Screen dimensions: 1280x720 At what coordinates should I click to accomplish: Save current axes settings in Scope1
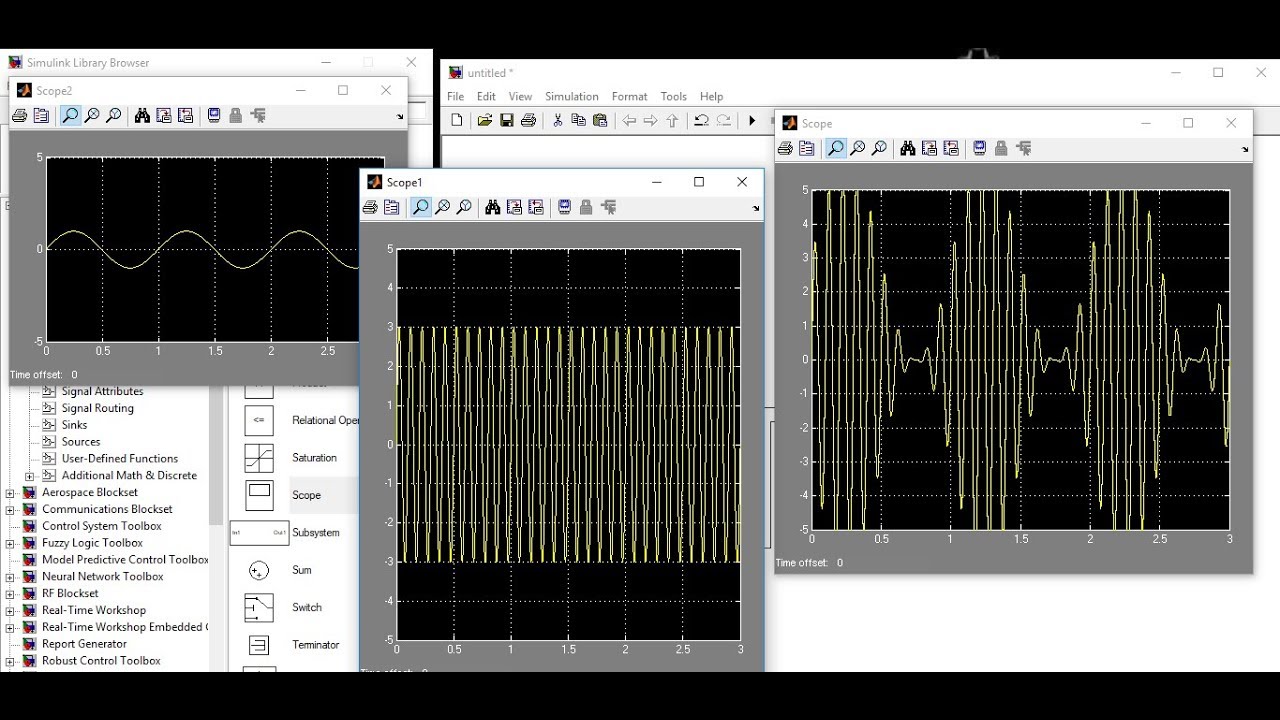coord(515,207)
